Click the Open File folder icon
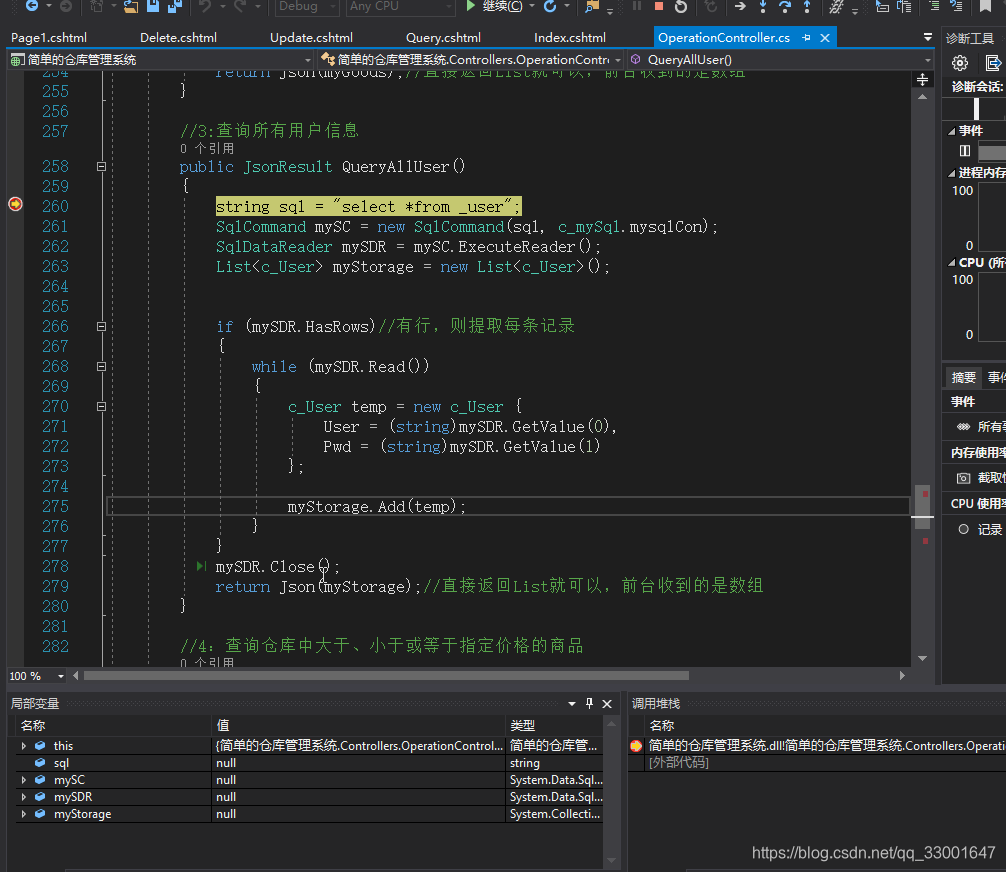Image resolution: width=1006 pixels, height=872 pixels. pos(131,6)
